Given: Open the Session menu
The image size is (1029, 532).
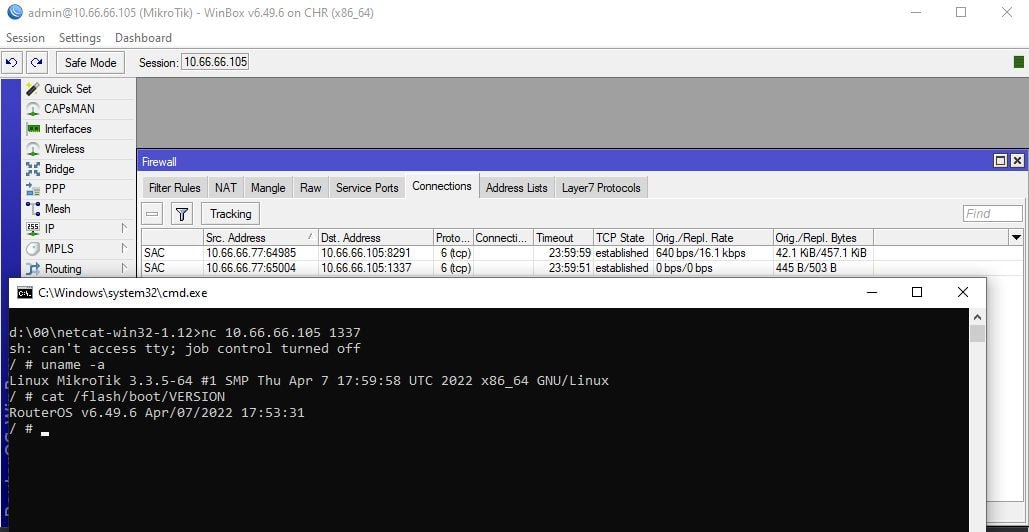Looking at the screenshot, I should pyautogui.click(x=26, y=38).
